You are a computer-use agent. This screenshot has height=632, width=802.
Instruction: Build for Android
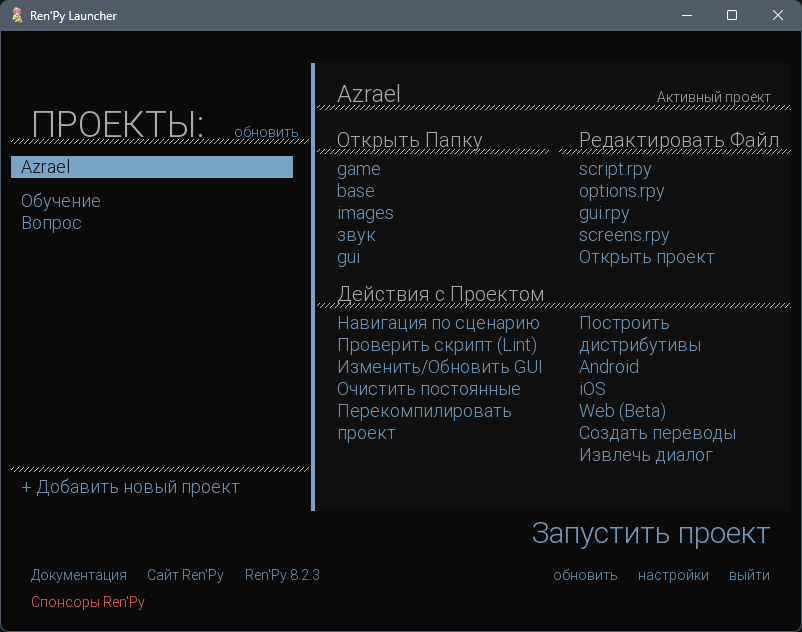click(608, 367)
